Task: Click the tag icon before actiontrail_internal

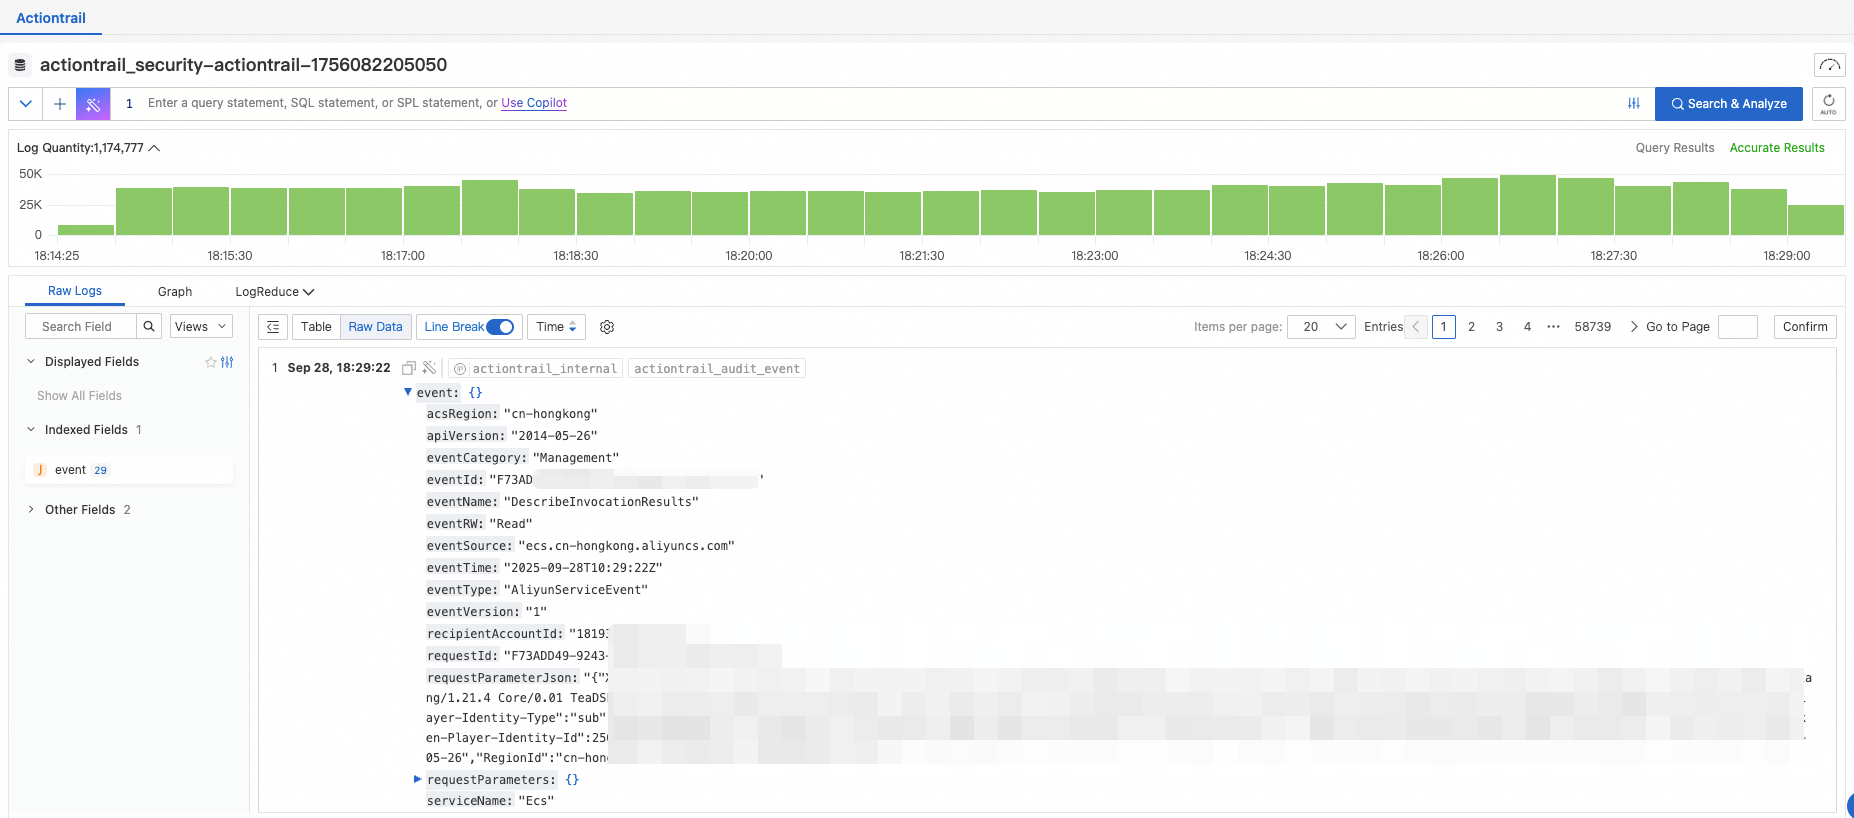Action: pos(460,369)
